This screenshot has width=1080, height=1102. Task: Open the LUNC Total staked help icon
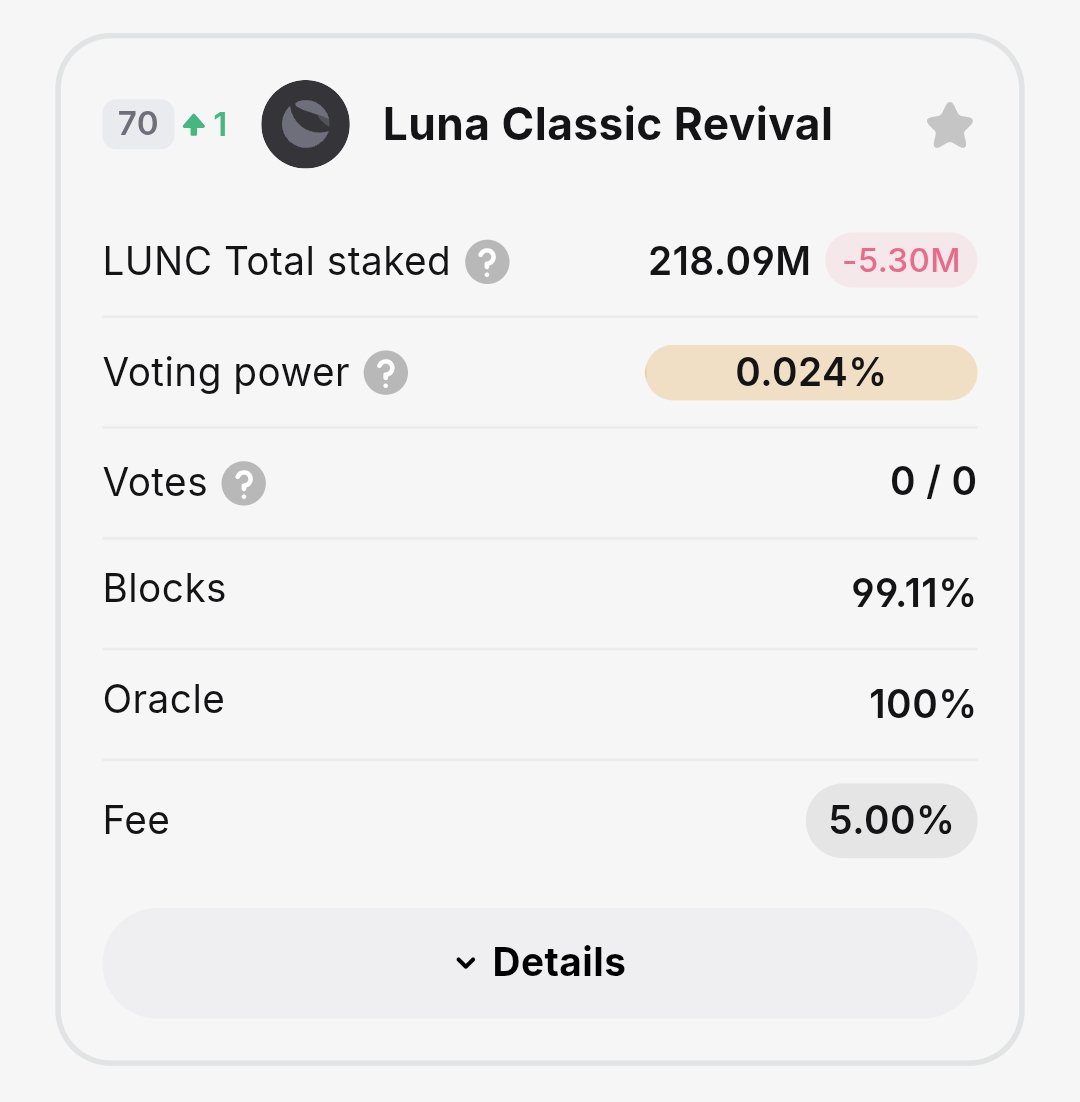[487, 261]
